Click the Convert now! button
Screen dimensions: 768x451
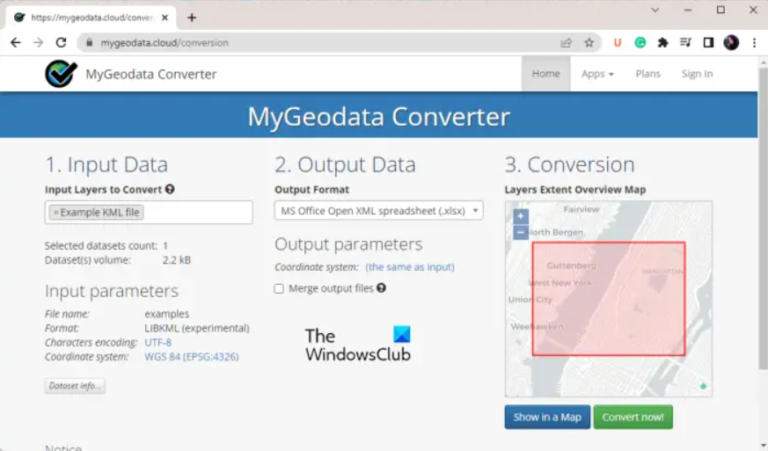tap(633, 417)
